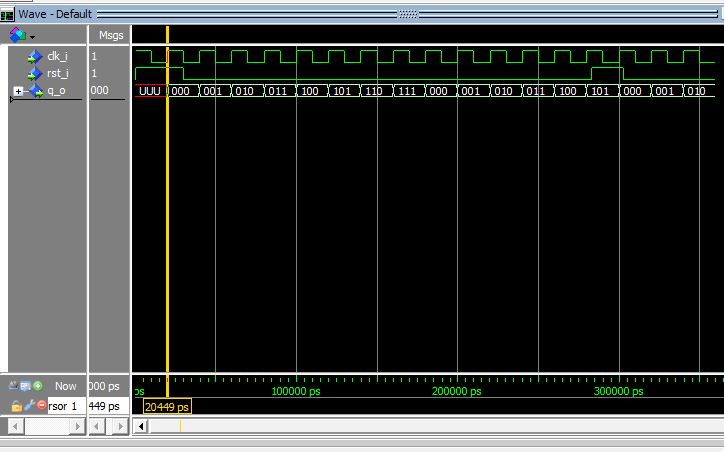Click the yellow cursor mark on the waveform scrollbar
724x452 pixels.
click(x=181, y=426)
